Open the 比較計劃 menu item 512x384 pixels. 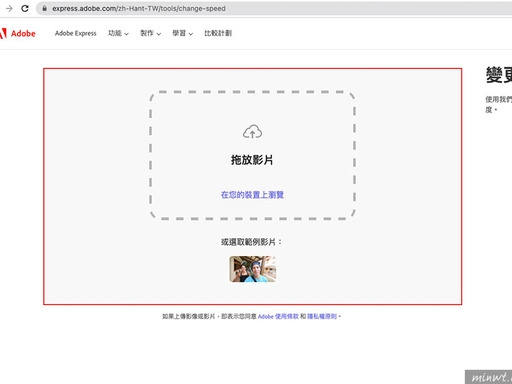tap(218, 33)
